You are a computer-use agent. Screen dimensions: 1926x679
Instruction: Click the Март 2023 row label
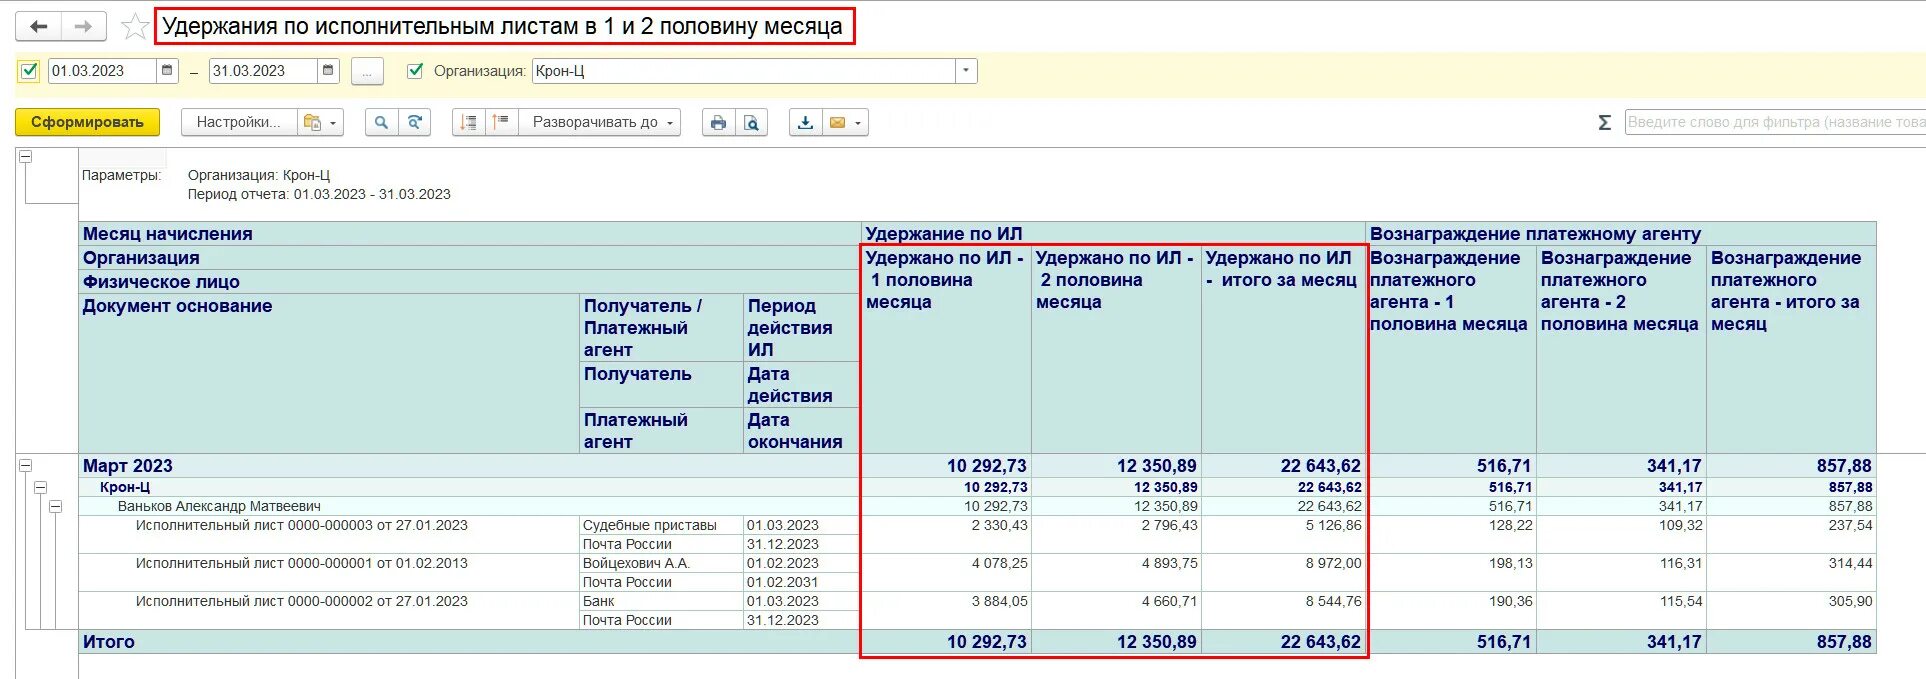click(128, 466)
